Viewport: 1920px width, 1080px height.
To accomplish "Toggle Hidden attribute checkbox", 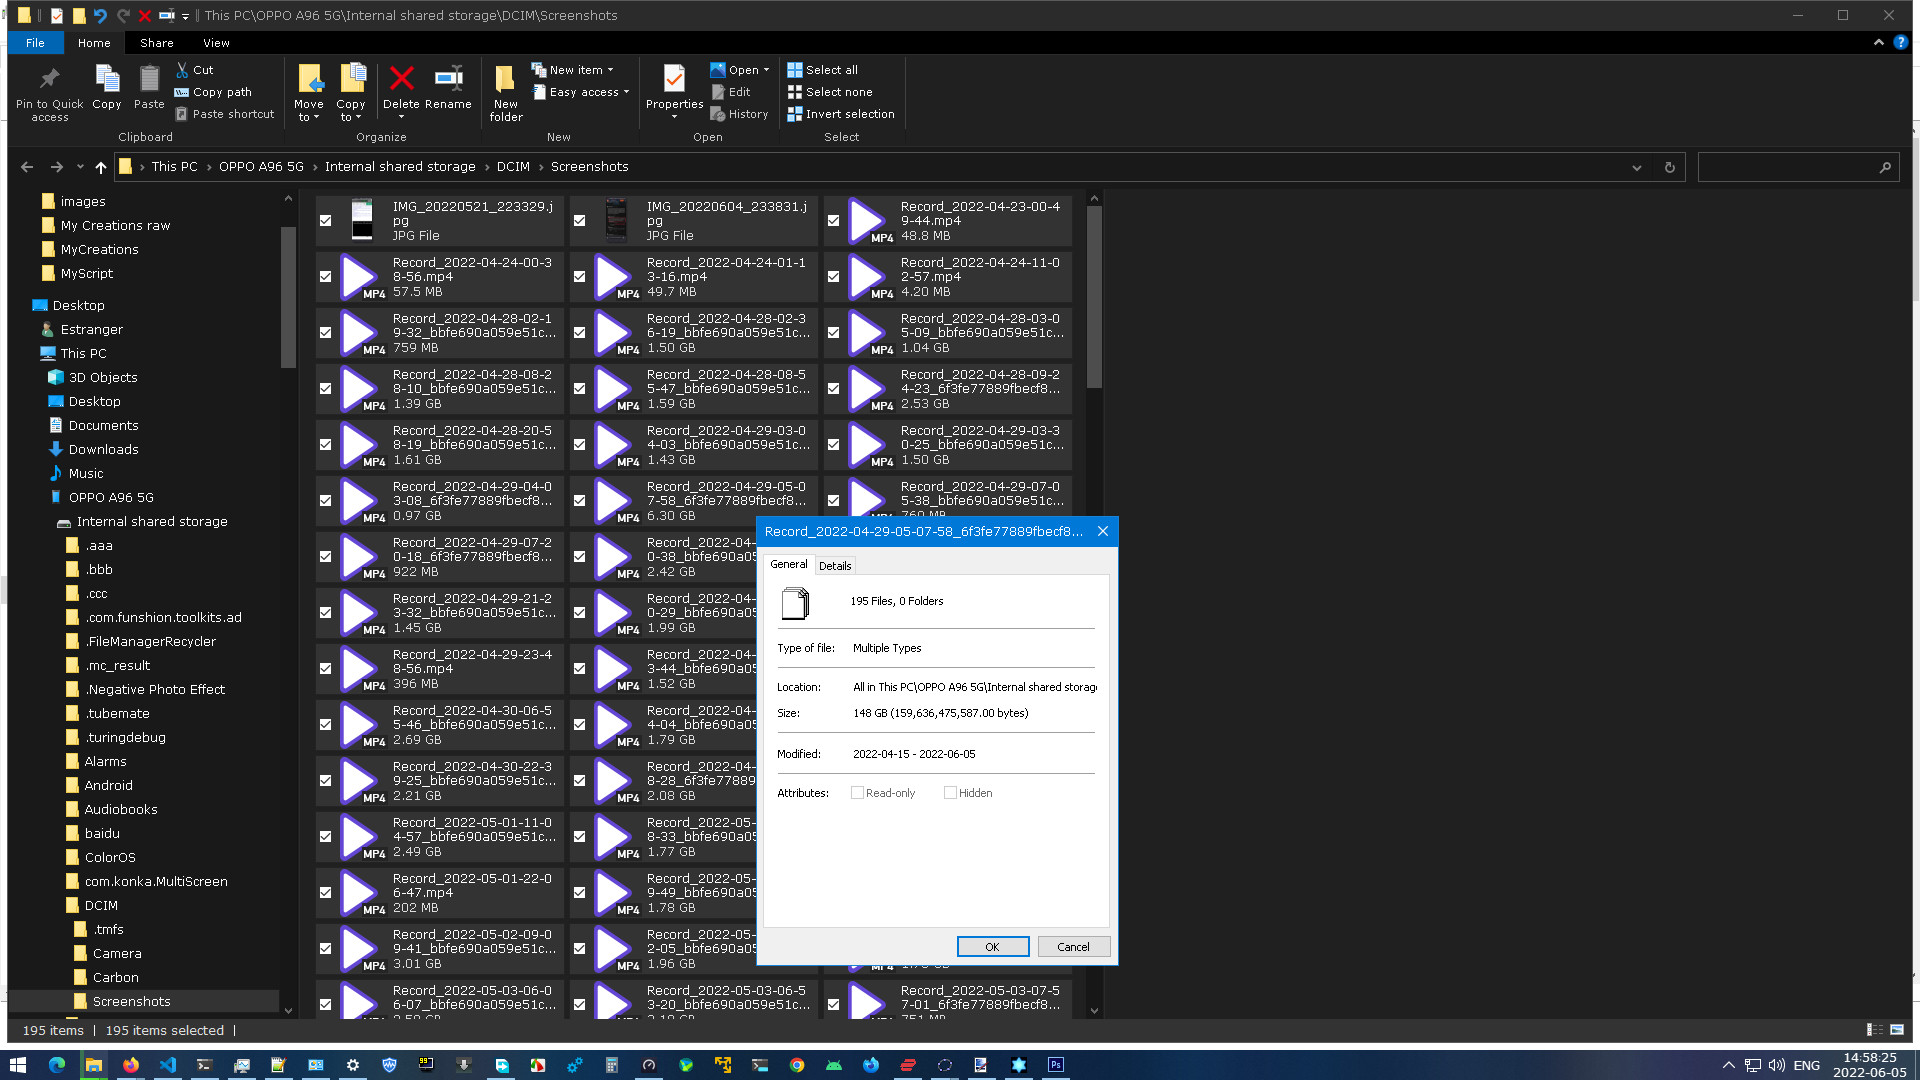I will point(950,793).
